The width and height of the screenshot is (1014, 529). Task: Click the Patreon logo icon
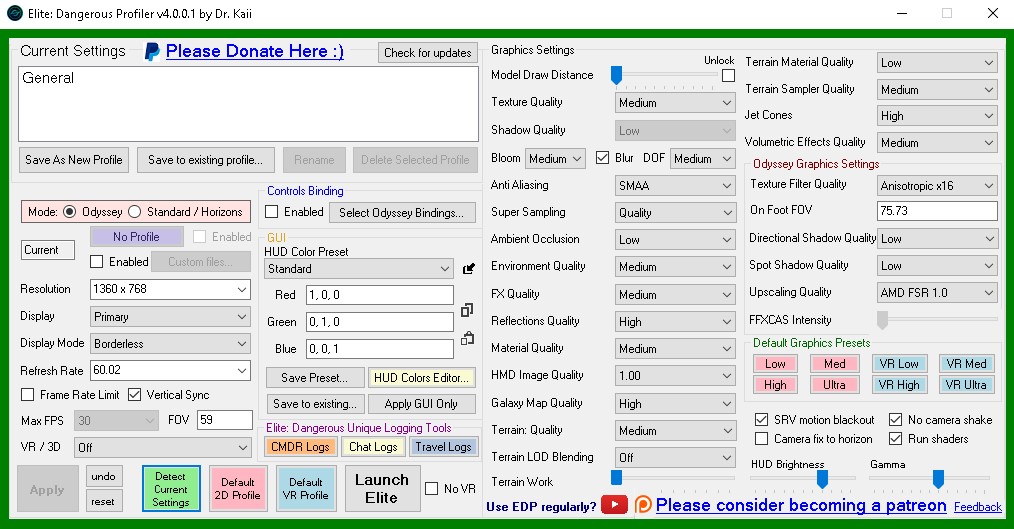(643, 505)
